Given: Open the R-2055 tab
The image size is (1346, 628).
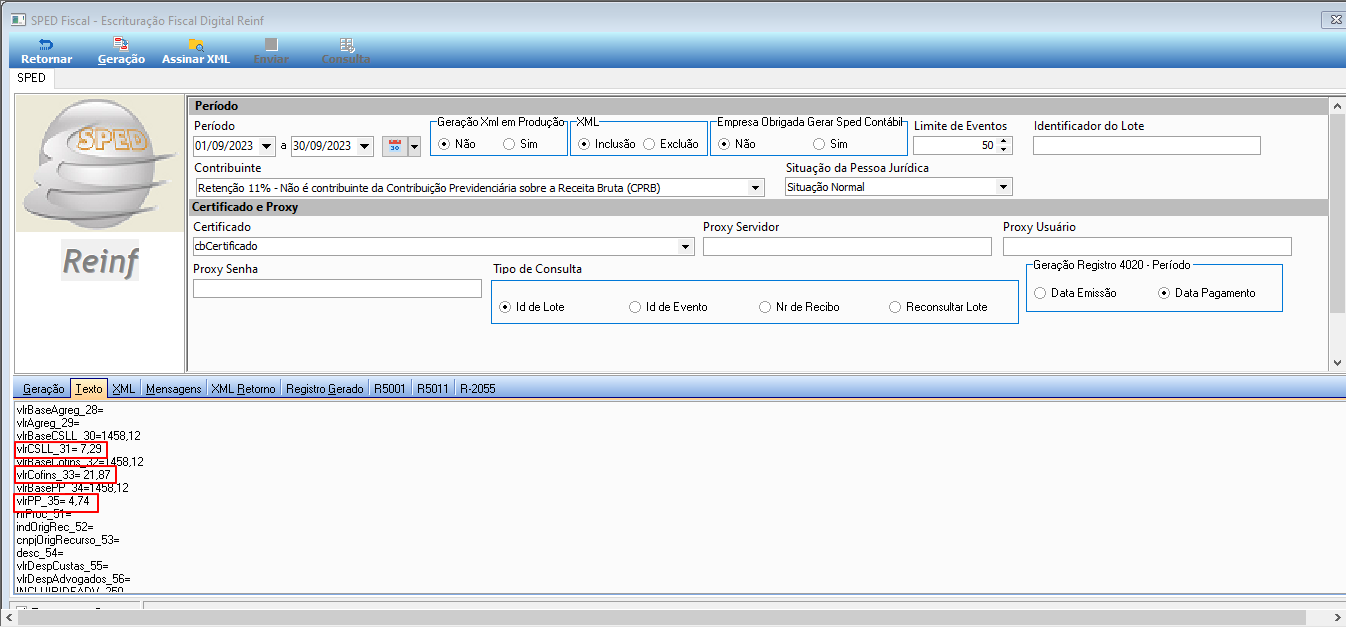Looking at the screenshot, I should pyautogui.click(x=478, y=388).
